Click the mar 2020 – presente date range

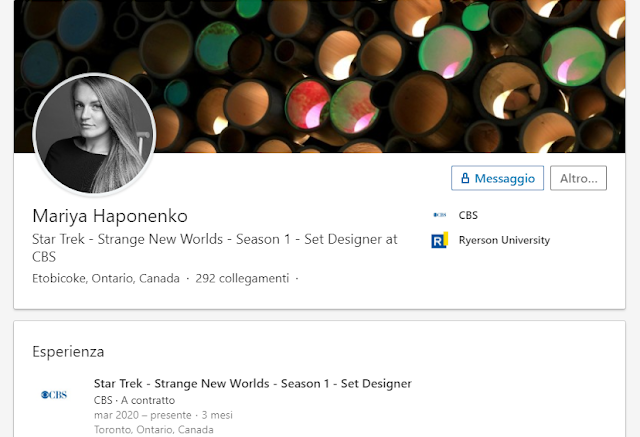pyautogui.click(x=142, y=415)
